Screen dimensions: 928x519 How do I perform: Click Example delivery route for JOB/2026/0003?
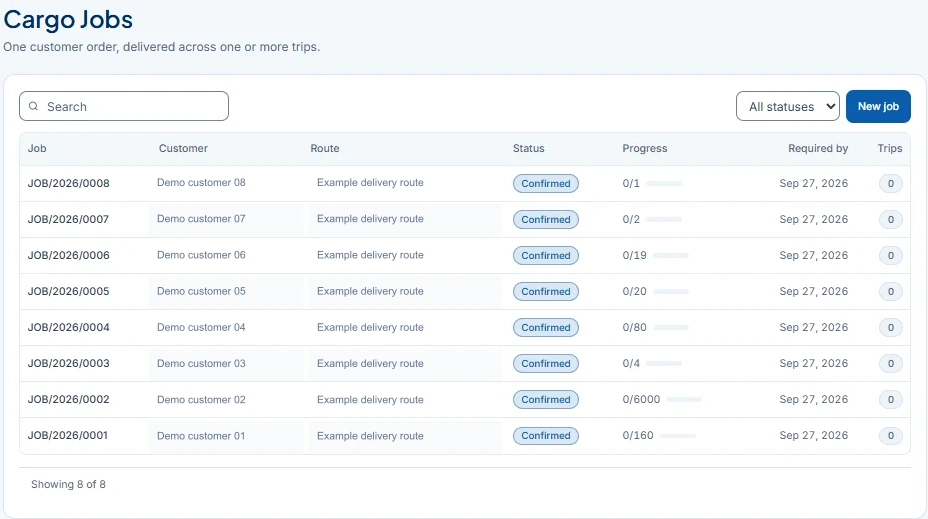click(370, 363)
